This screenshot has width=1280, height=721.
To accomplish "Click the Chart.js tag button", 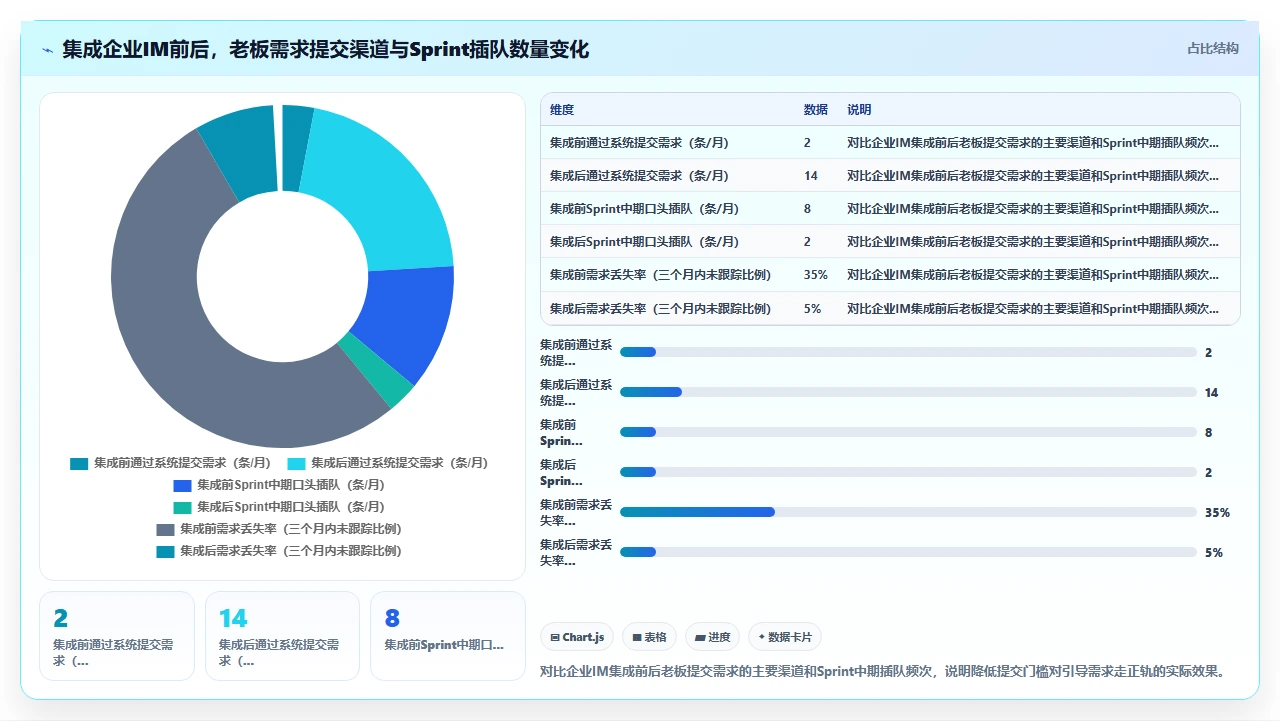I will point(578,637).
